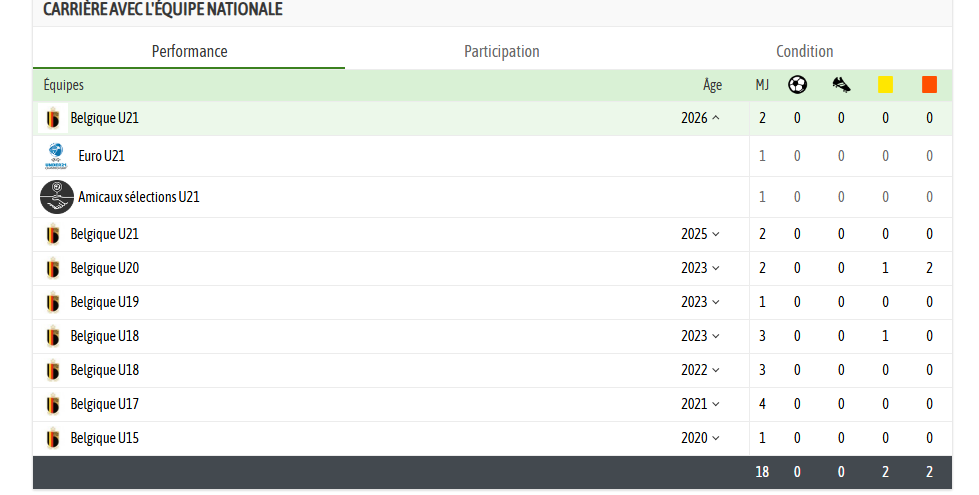
Task: Select the Performance tab
Action: click(x=189, y=51)
